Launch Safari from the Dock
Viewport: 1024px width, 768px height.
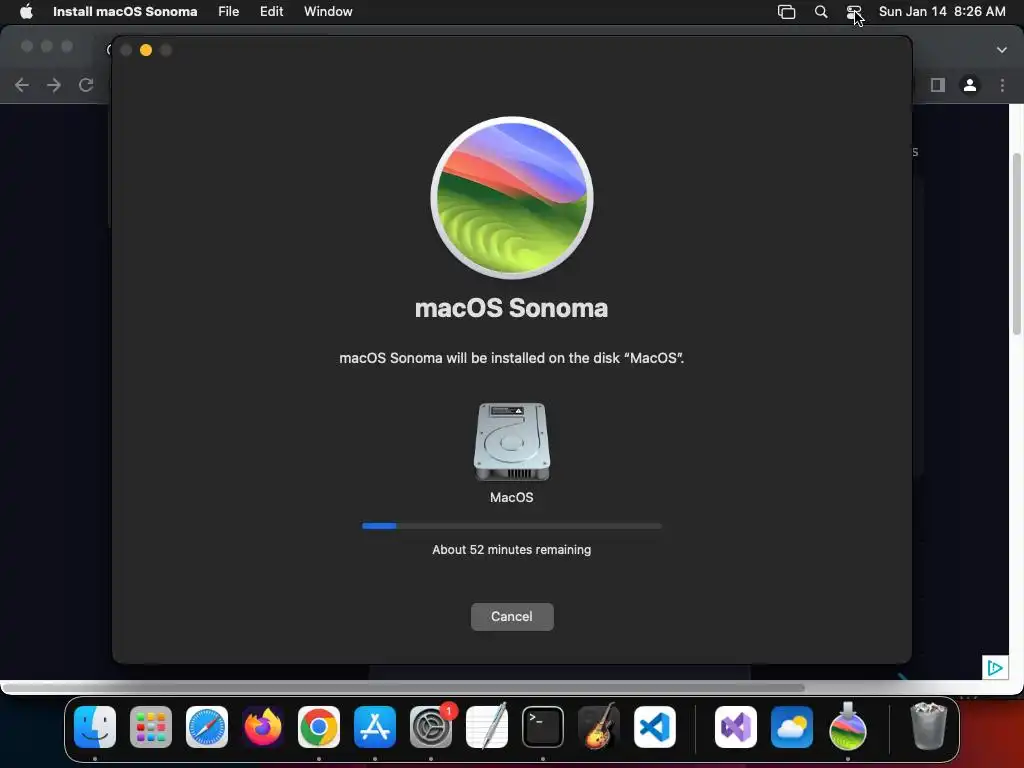[207, 727]
